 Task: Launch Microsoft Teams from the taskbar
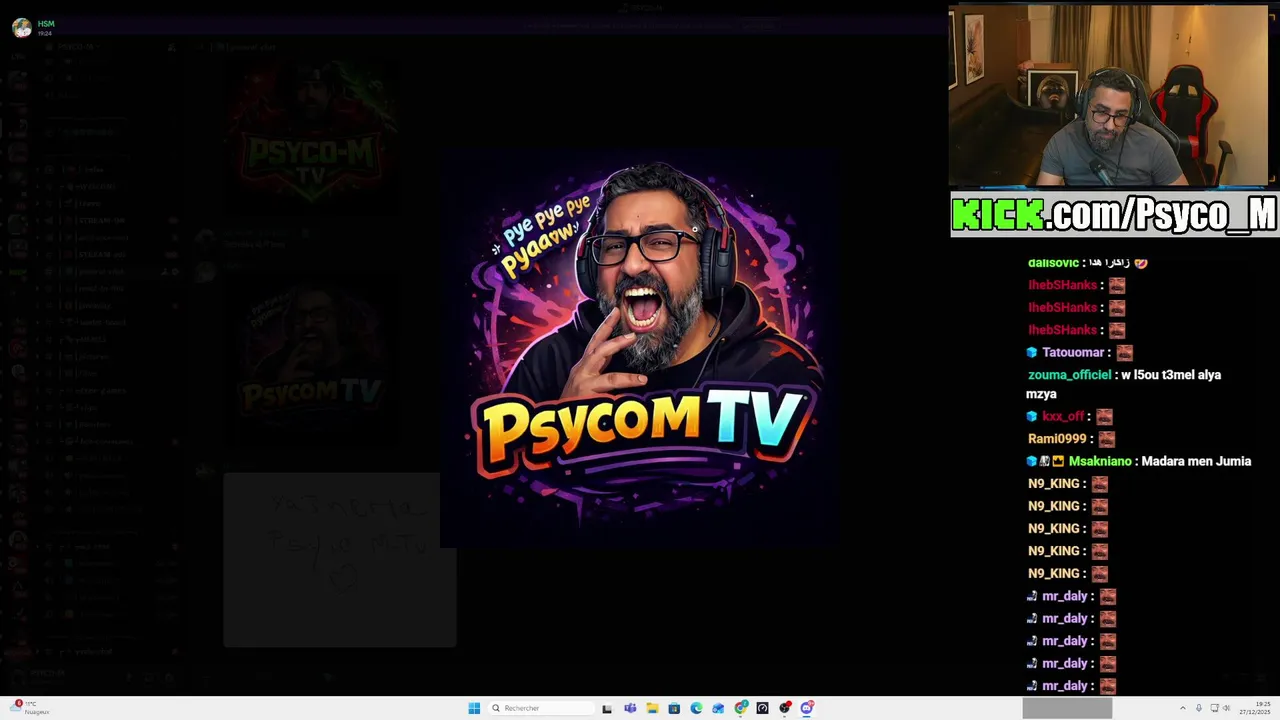click(x=630, y=708)
